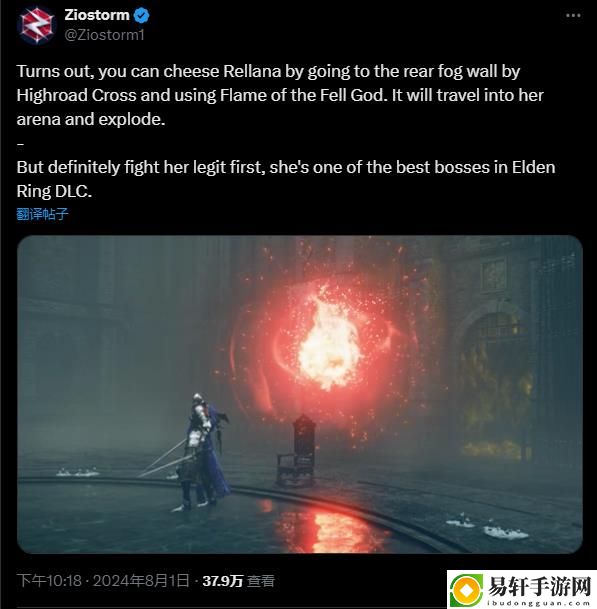Click the blue verified checkmark badge
Viewport: 597px width, 609px height.
point(142,16)
